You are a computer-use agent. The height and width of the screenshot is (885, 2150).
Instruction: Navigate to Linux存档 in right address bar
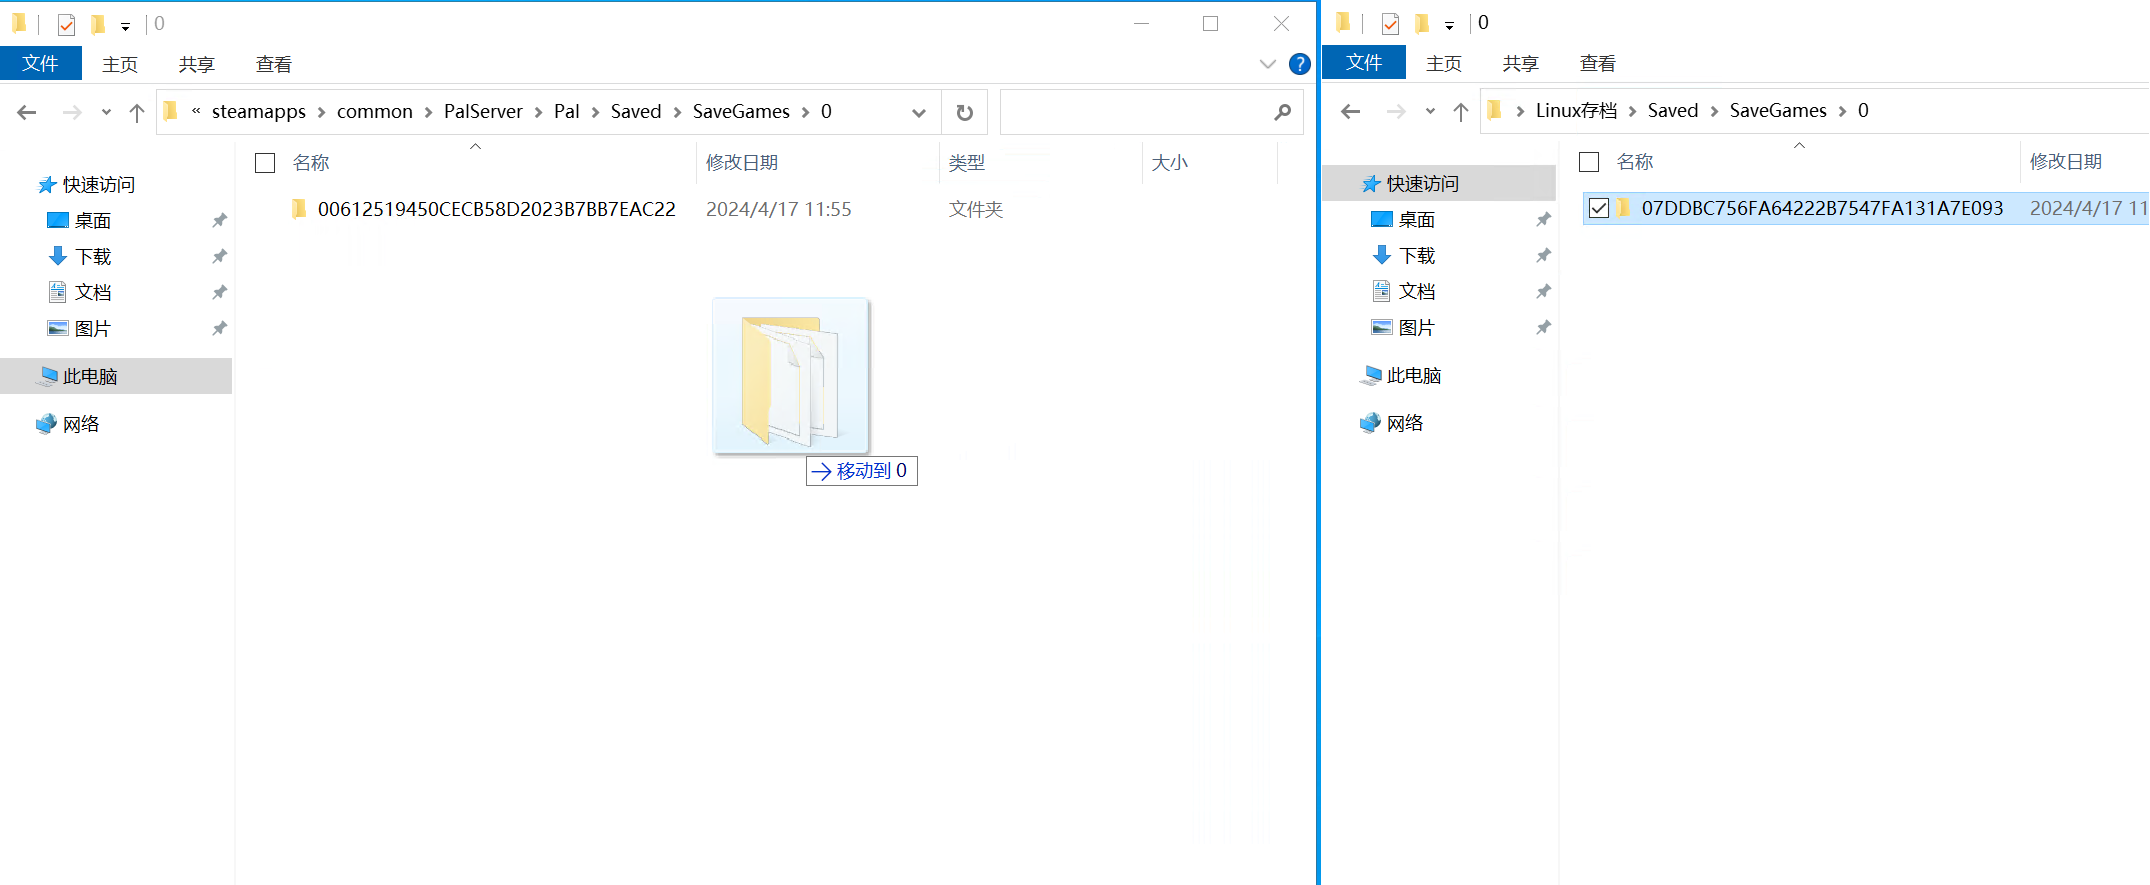1576,111
